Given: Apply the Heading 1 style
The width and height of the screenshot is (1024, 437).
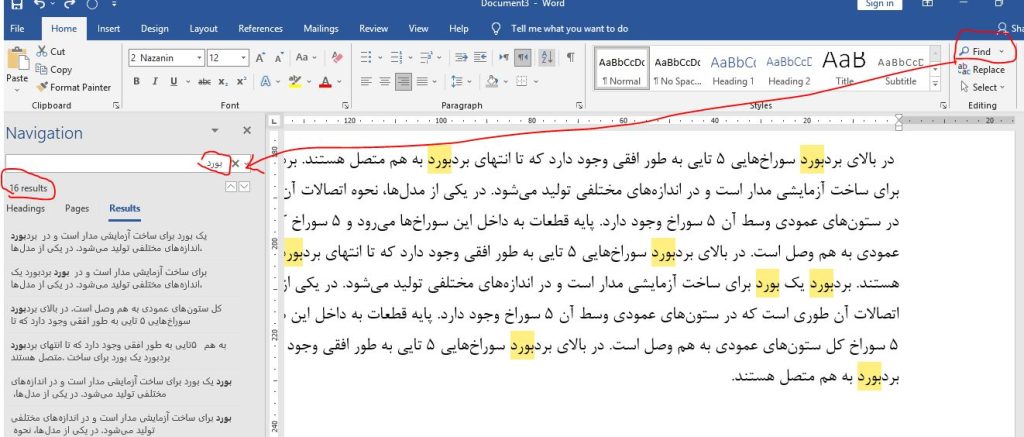Looking at the screenshot, I should click(732, 68).
